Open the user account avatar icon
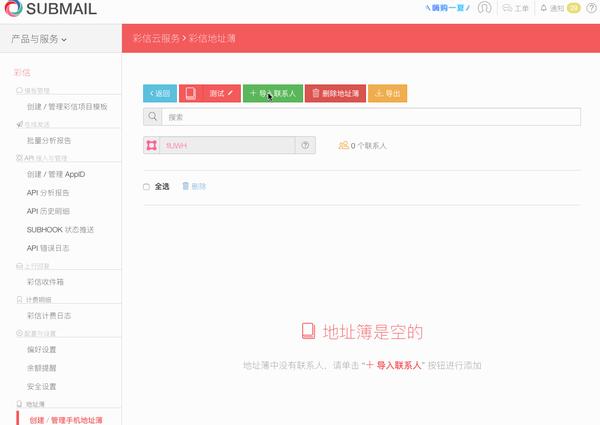This screenshot has width=600, height=425. pyautogui.click(x=484, y=8)
